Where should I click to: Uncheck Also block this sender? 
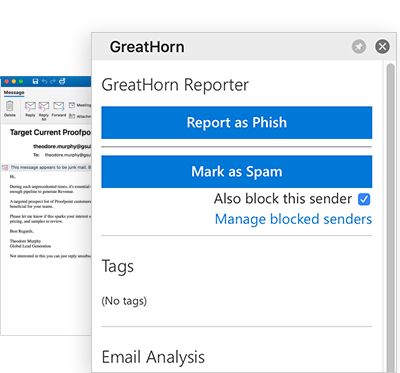pyautogui.click(x=364, y=199)
